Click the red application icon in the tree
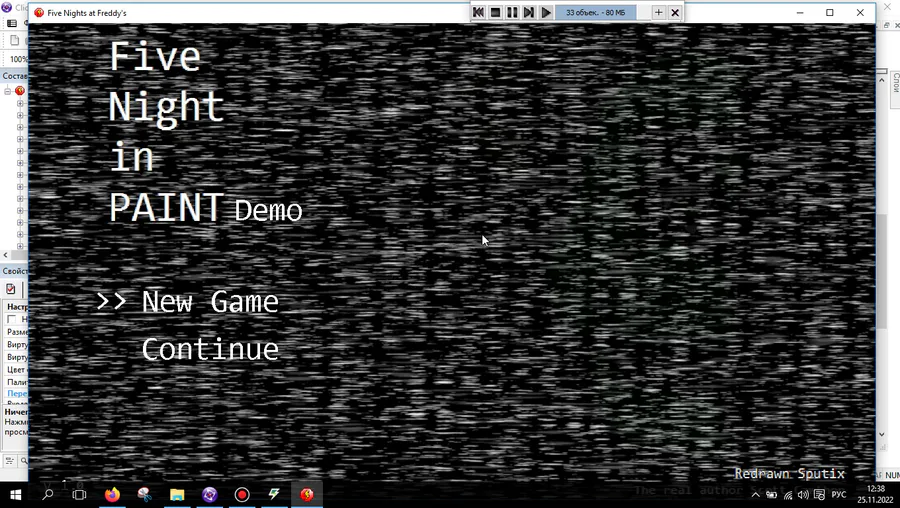This screenshot has height=508, width=900. [x=20, y=91]
